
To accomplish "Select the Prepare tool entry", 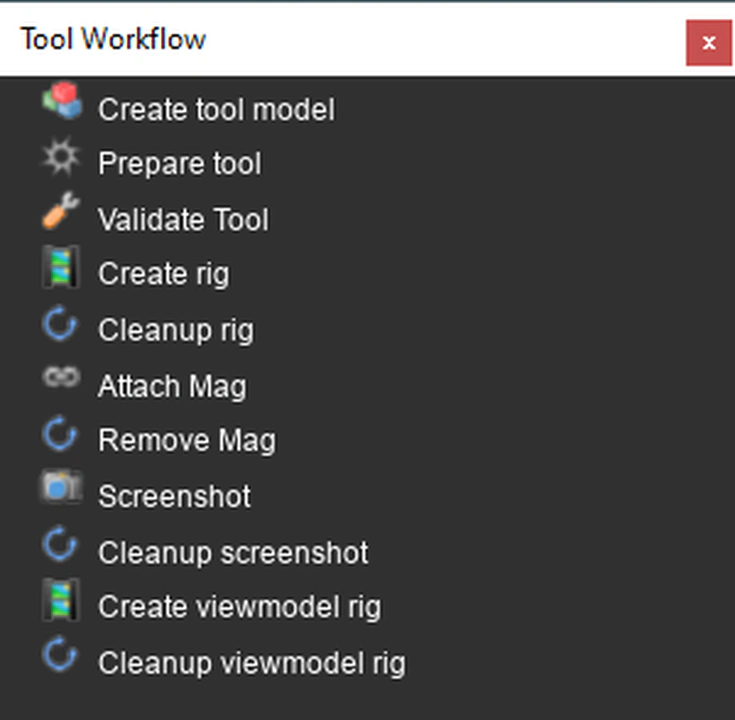I will (179, 164).
